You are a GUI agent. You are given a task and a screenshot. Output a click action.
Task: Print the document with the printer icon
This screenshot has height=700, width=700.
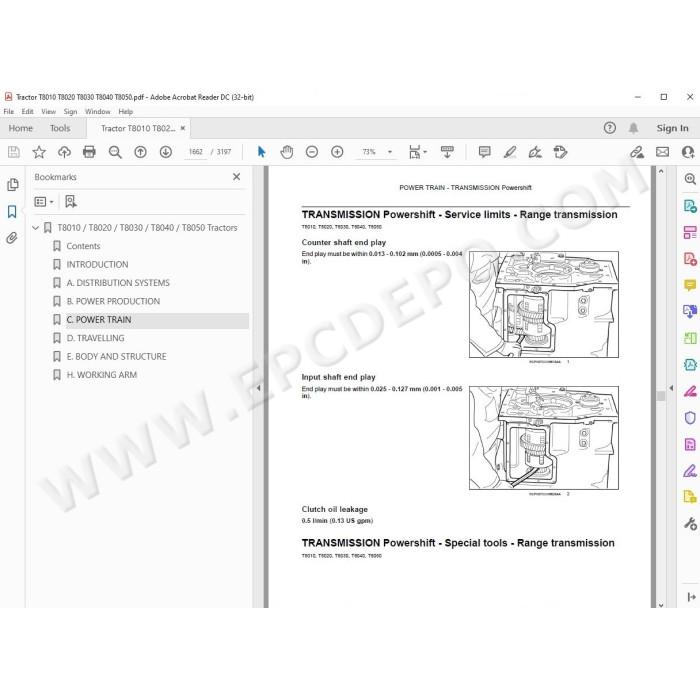pos(89,152)
